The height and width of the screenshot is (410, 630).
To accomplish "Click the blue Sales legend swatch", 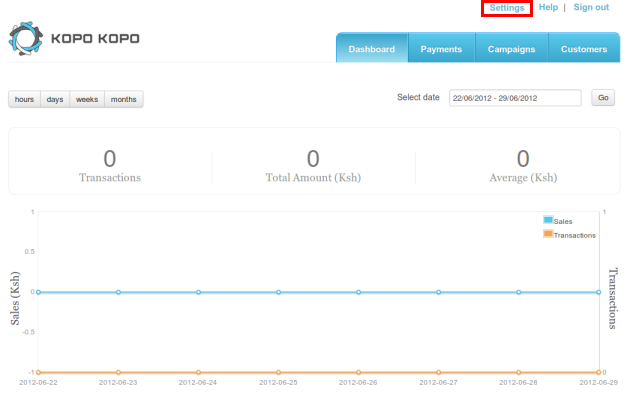I will point(548,220).
